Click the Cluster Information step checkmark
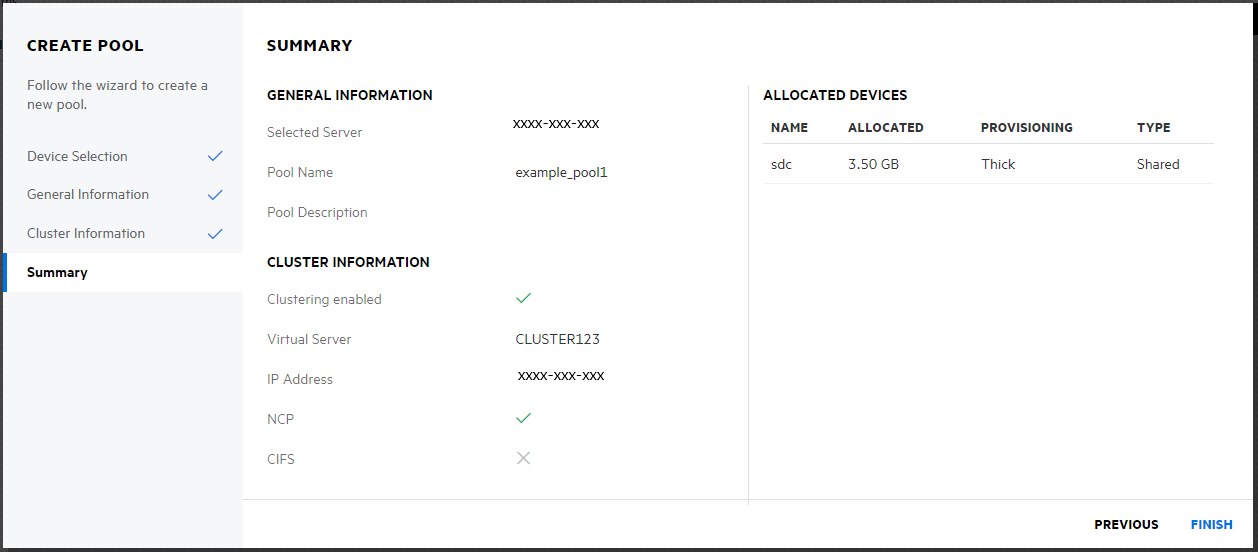This screenshot has width=1258, height=552. click(x=214, y=234)
